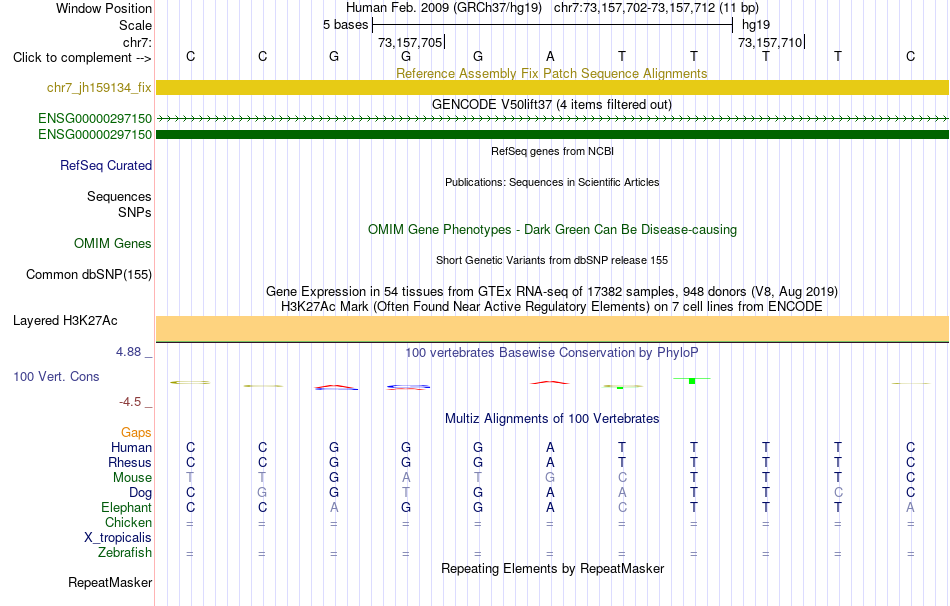Image resolution: width=950 pixels, height=606 pixels.
Task: Click the Short Genetic Variants from dbSNP title
Action: (x=552, y=260)
